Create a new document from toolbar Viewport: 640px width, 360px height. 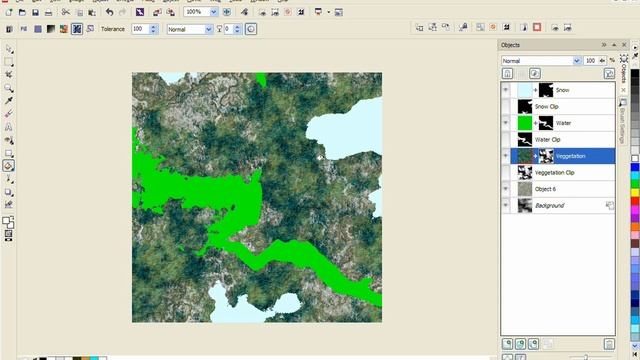(9, 12)
